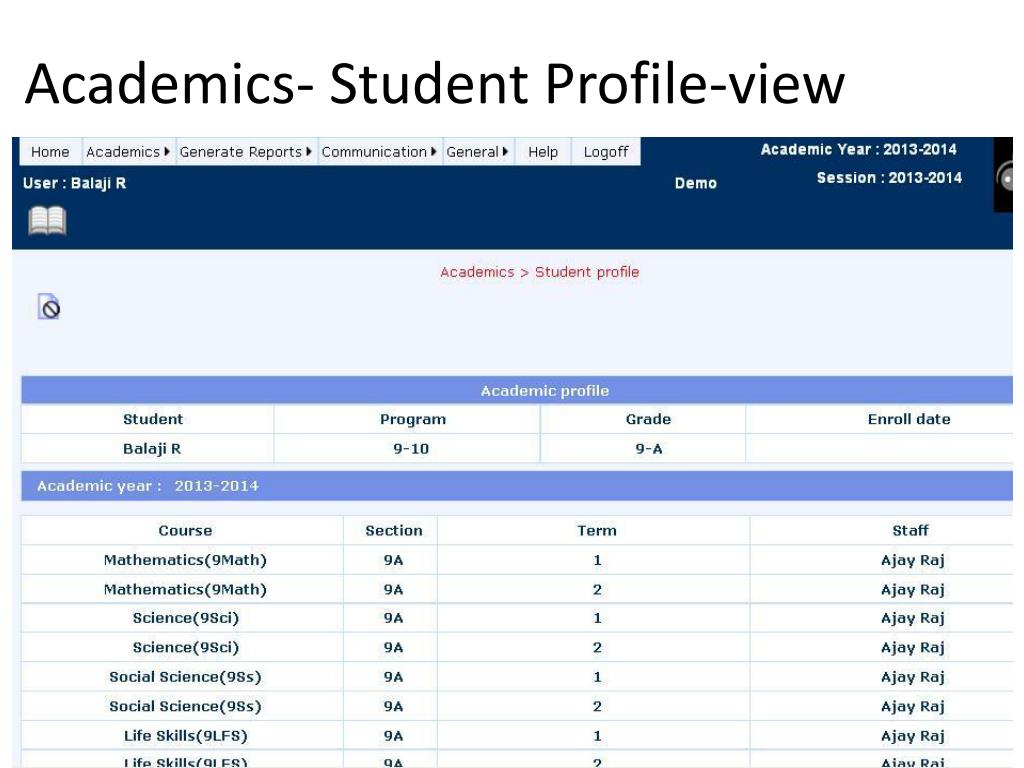Select the Staff column header
Viewport: 1024px width, 768px height.
pos(910,530)
